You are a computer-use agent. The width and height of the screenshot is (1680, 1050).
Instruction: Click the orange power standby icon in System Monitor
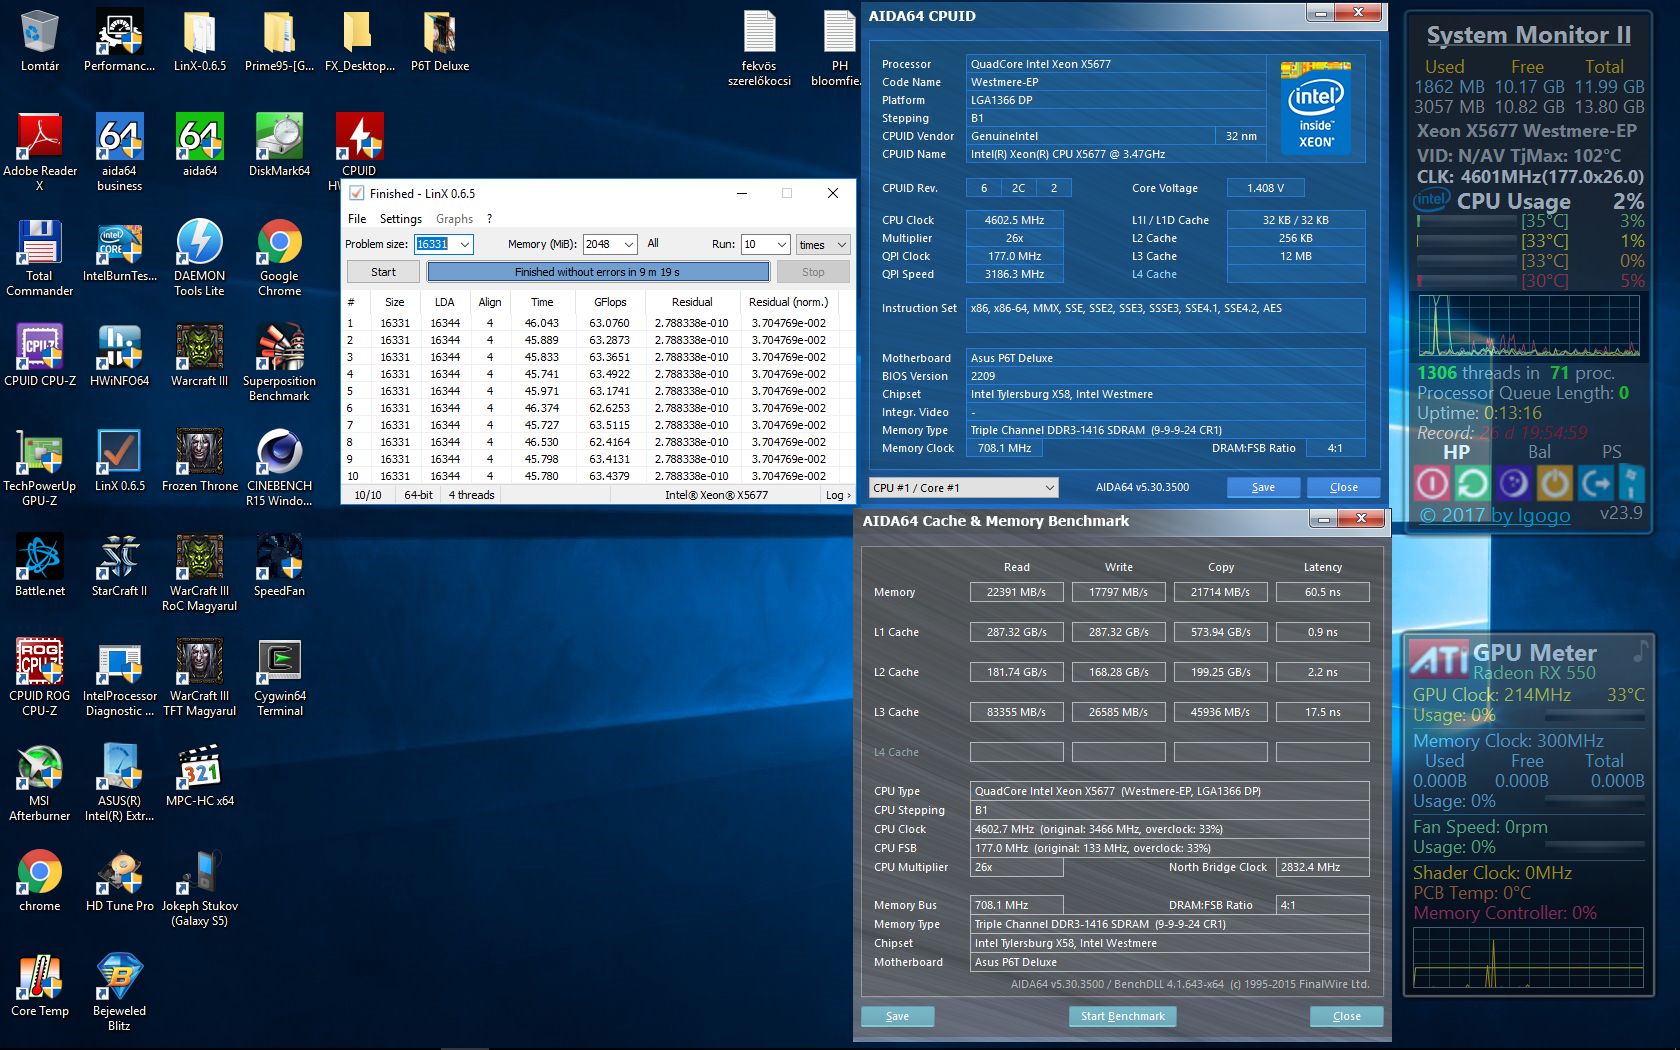tap(1554, 484)
